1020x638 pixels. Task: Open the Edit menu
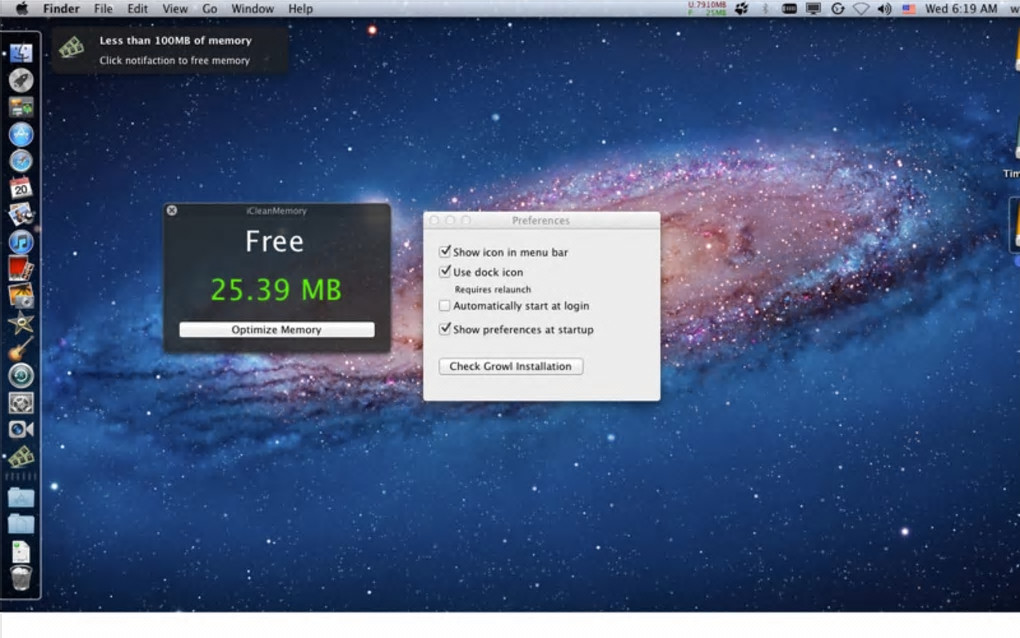click(x=137, y=8)
